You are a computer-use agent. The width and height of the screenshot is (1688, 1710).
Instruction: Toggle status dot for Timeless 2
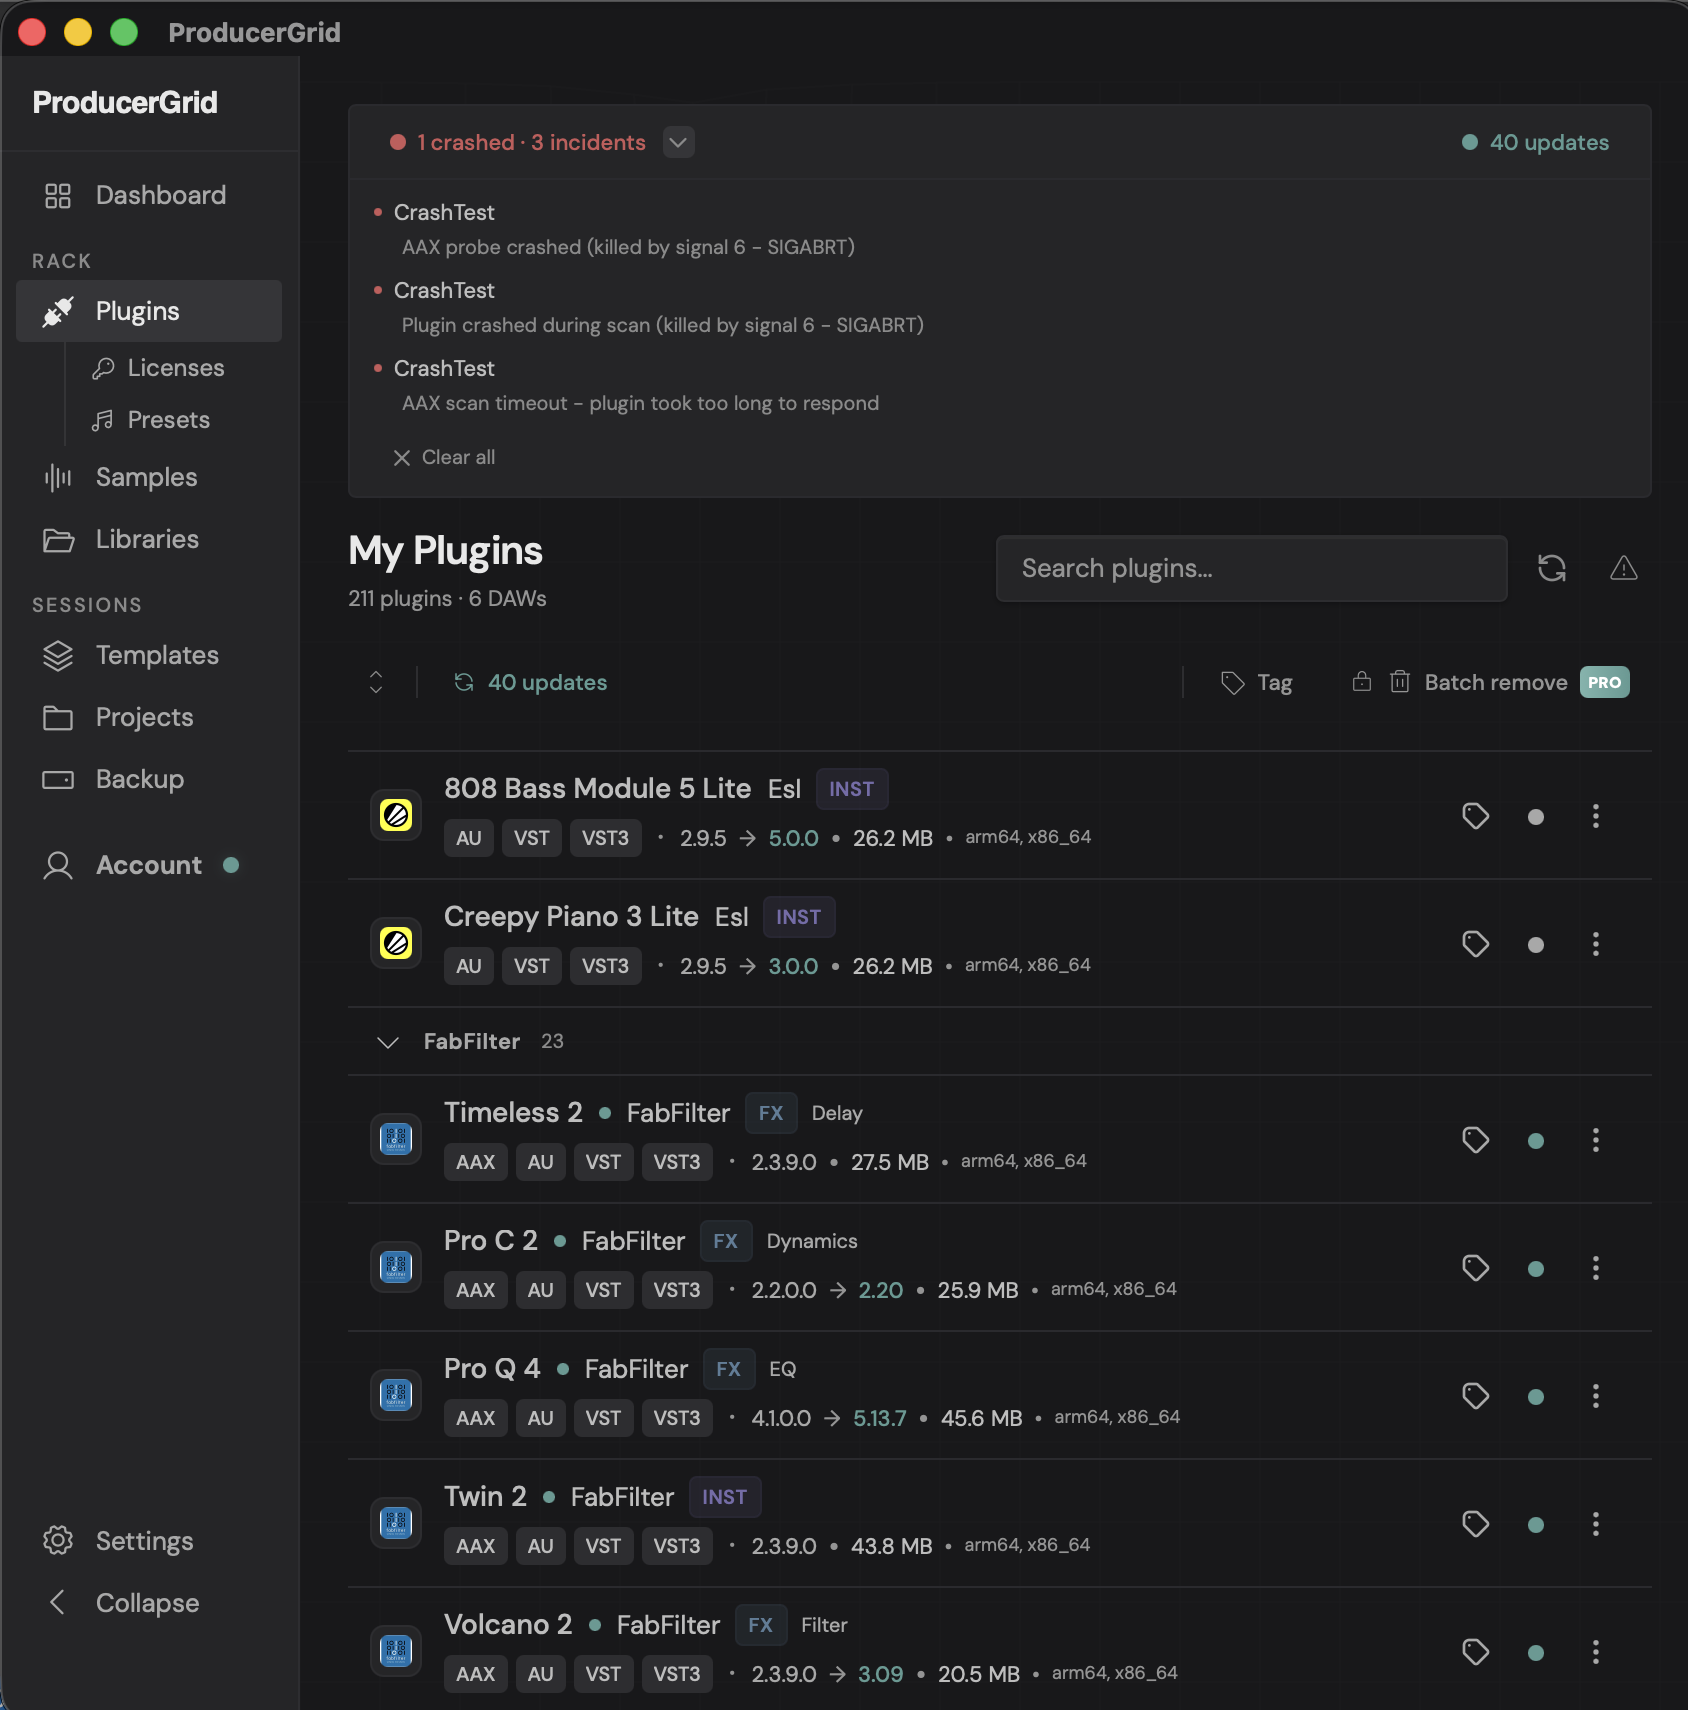tap(1536, 1141)
